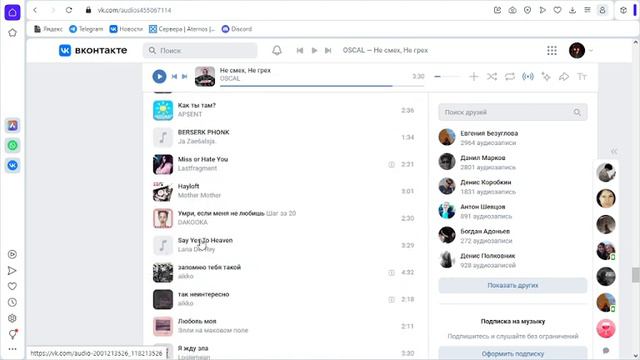Click the plus icon in player
640x360 pixels.
[473, 76]
